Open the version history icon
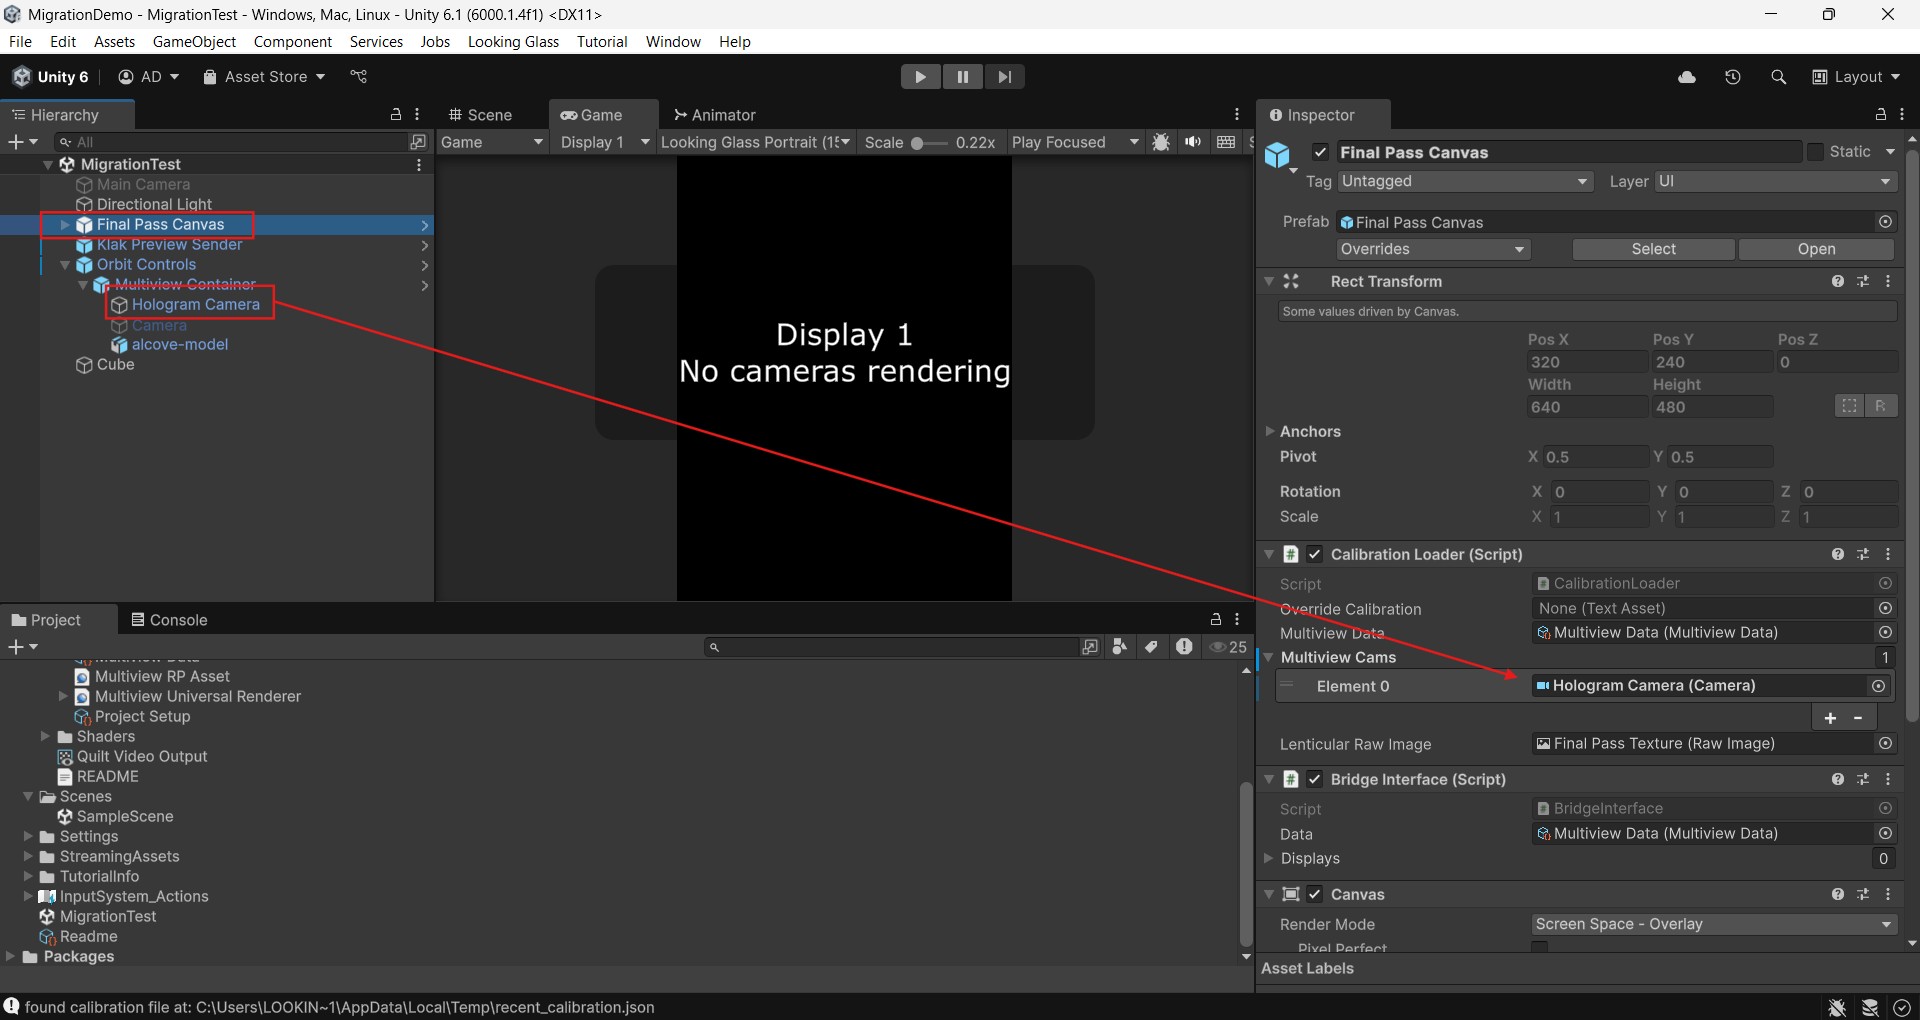Viewport: 1920px width, 1020px height. (1733, 77)
